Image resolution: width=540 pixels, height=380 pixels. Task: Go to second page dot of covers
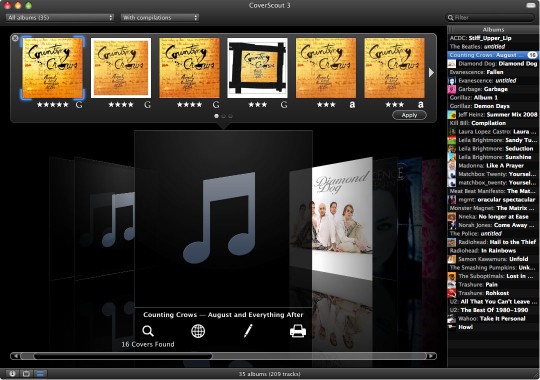point(224,116)
